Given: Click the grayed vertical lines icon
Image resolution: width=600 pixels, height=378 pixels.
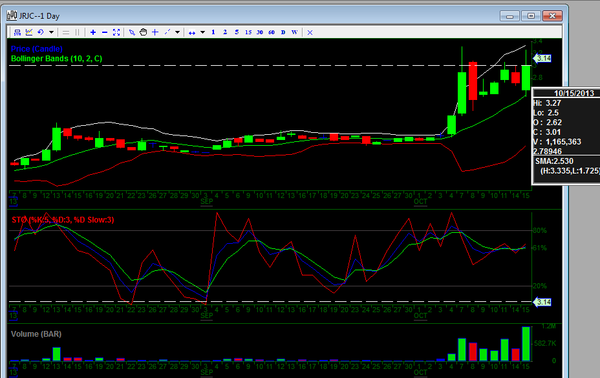Looking at the screenshot, I should (x=77, y=33).
